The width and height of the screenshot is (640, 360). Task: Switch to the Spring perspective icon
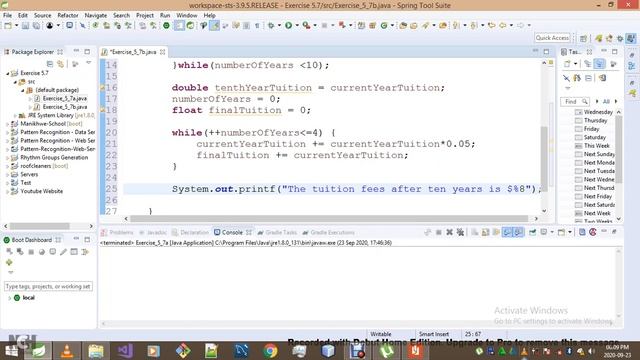tap(599, 38)
